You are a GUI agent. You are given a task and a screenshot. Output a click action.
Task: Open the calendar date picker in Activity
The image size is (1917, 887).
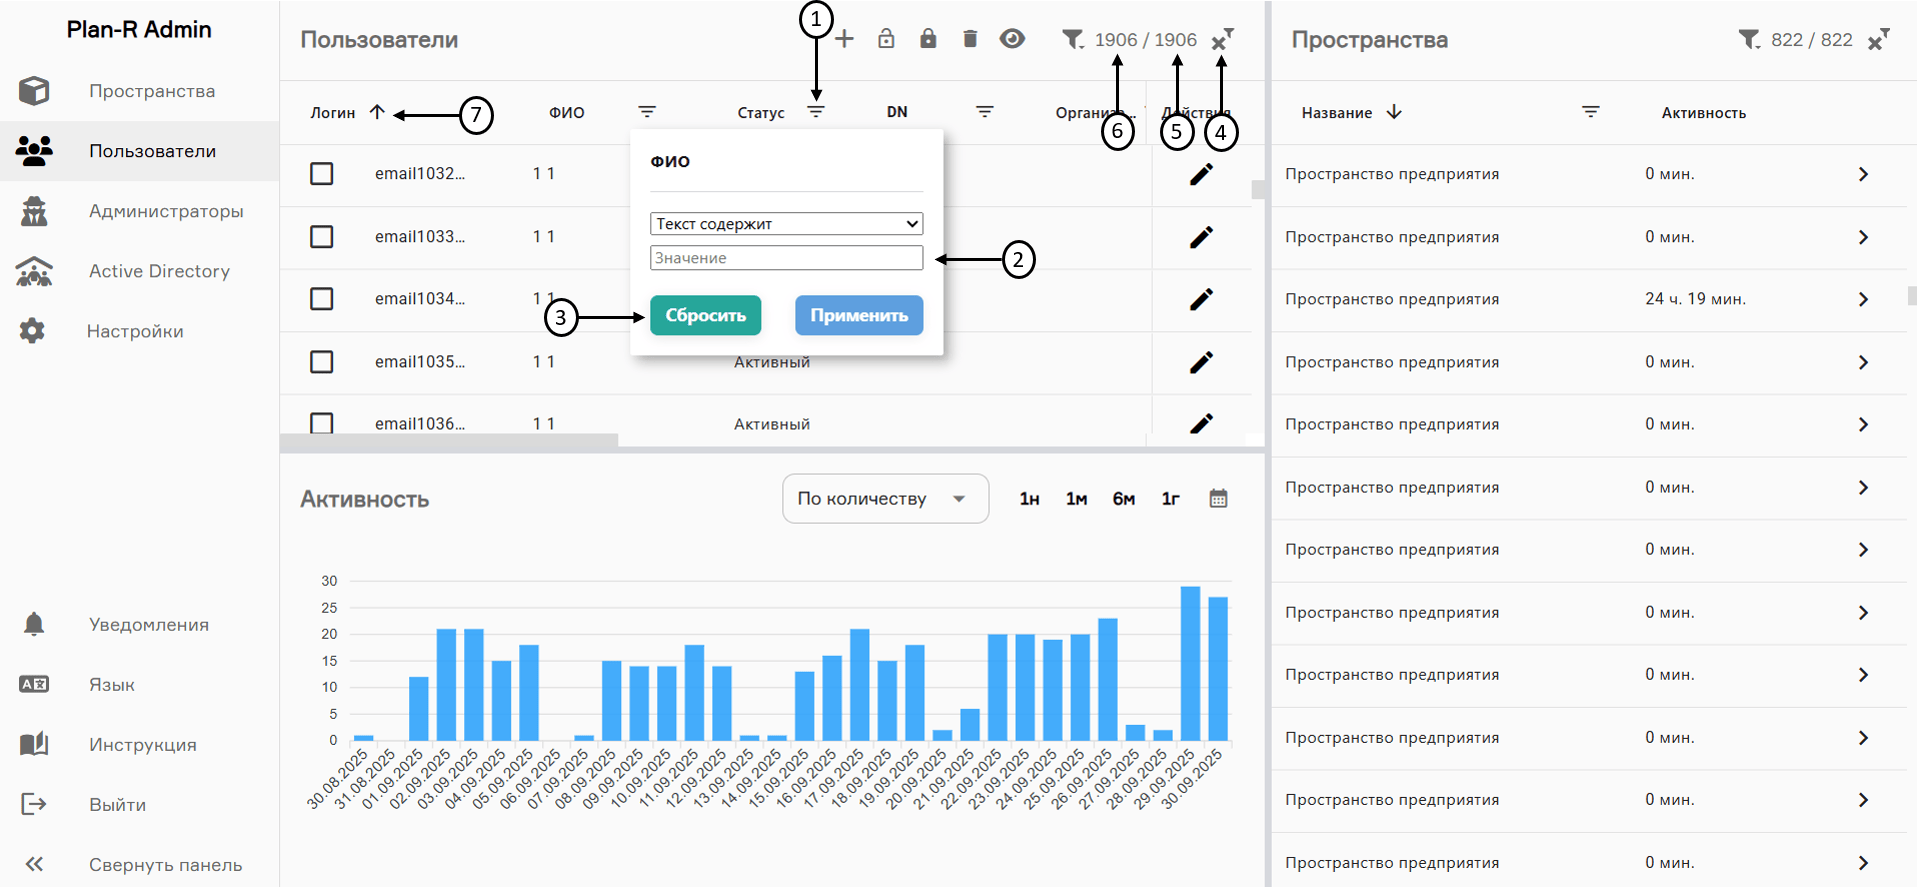coord(1218,498)
